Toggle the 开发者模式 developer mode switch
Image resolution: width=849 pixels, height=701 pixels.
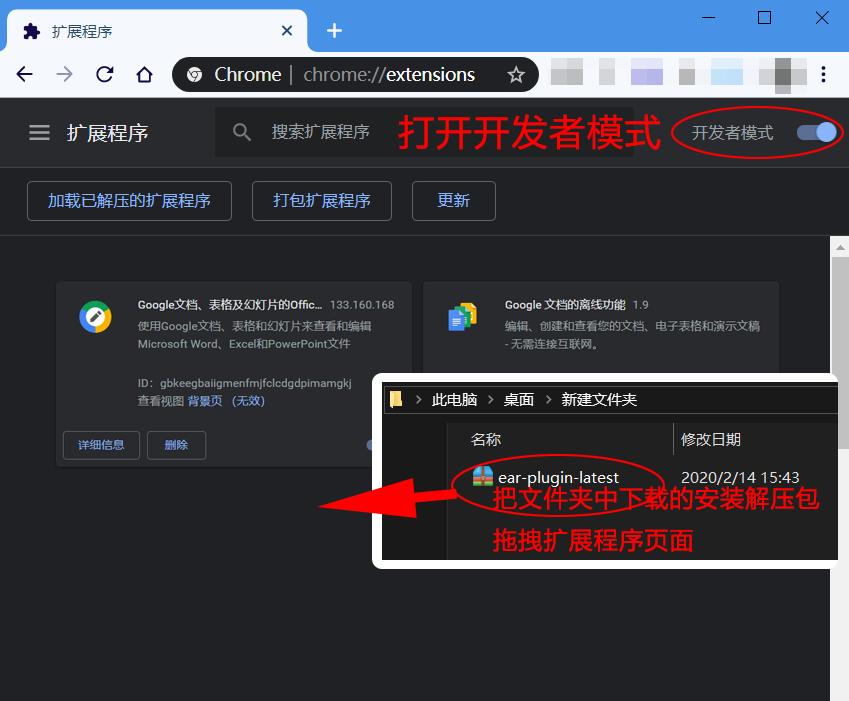[x=817, y=133]
